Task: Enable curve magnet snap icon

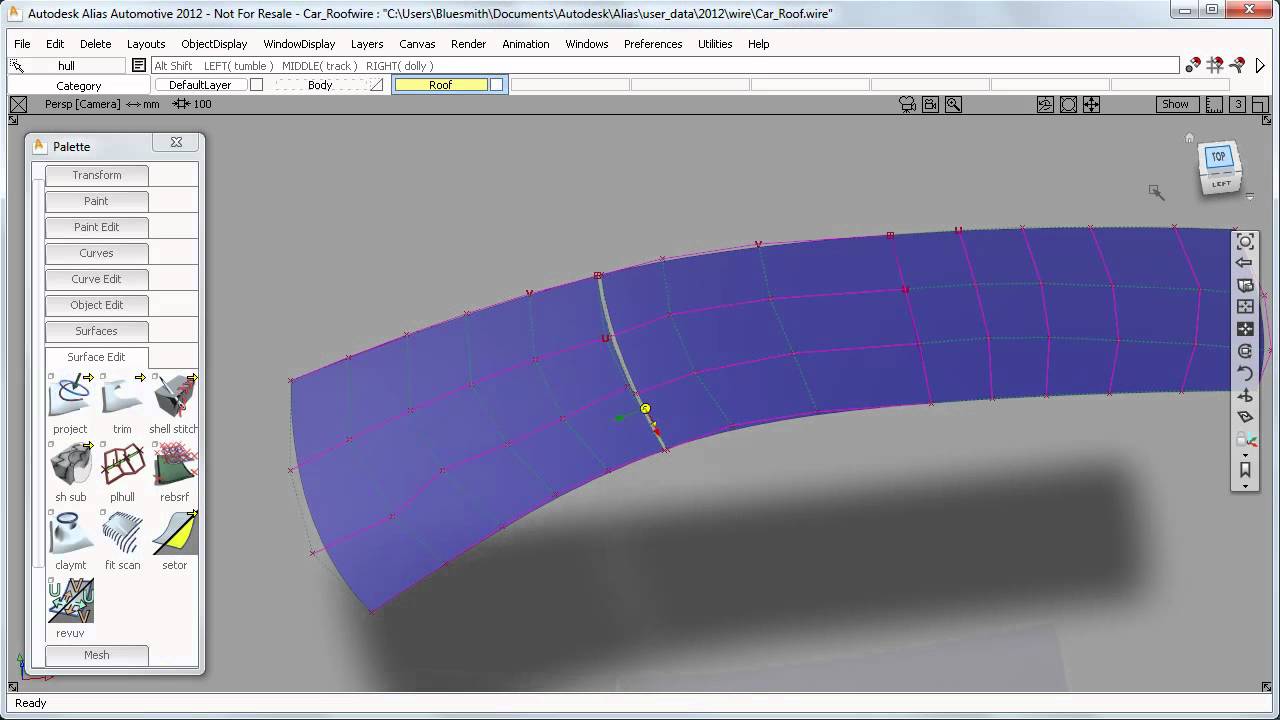Action: click(1237, 66)
